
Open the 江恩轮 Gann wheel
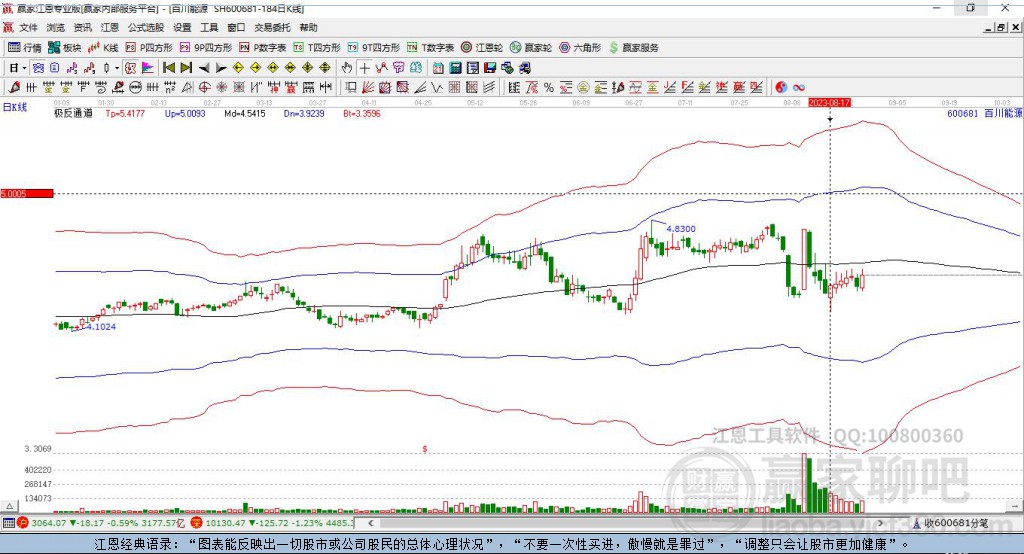coord(482,48)
